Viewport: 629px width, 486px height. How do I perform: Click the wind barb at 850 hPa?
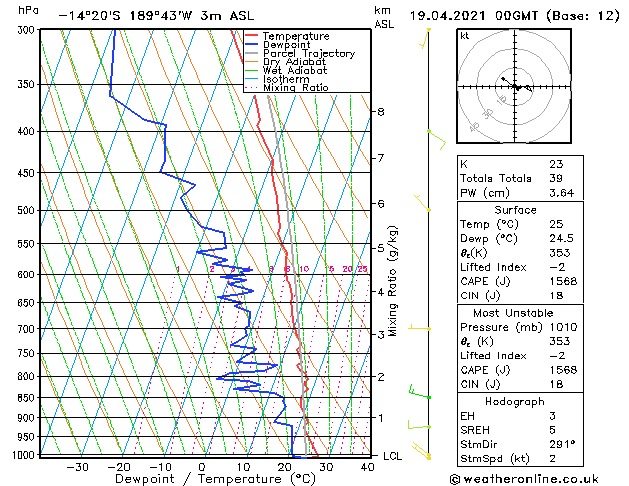point(420,392)
